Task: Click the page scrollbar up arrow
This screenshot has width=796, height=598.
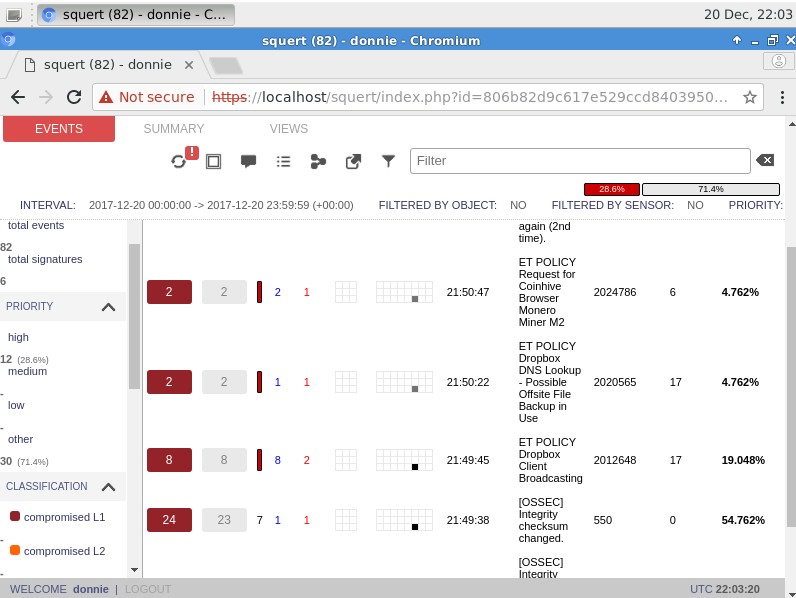Action: tap(791, 123)
